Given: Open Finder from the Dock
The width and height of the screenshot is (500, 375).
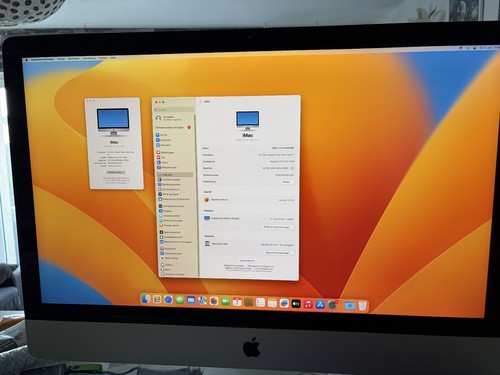Looking at the screenshot, I should click(x=146, y=299).
